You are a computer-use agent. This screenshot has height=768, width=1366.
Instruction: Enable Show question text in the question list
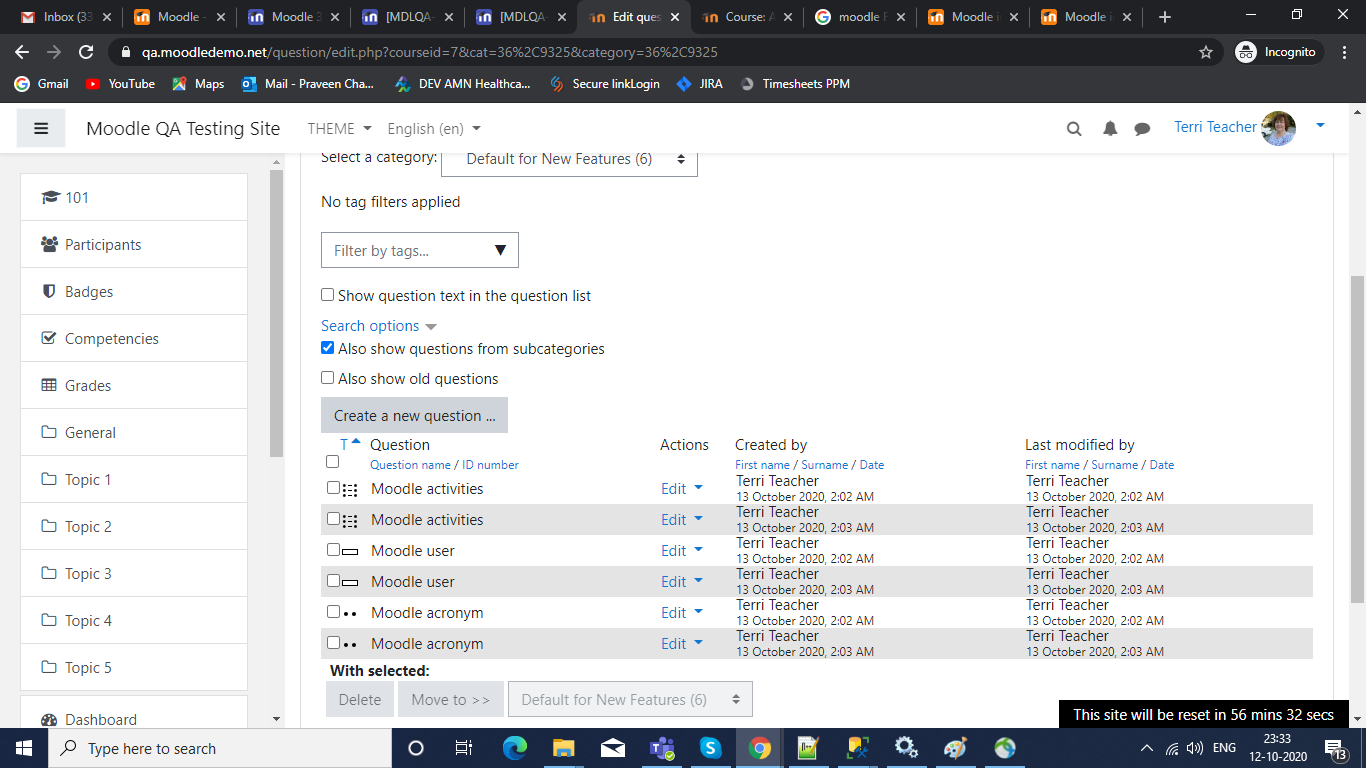click(327, 295)
